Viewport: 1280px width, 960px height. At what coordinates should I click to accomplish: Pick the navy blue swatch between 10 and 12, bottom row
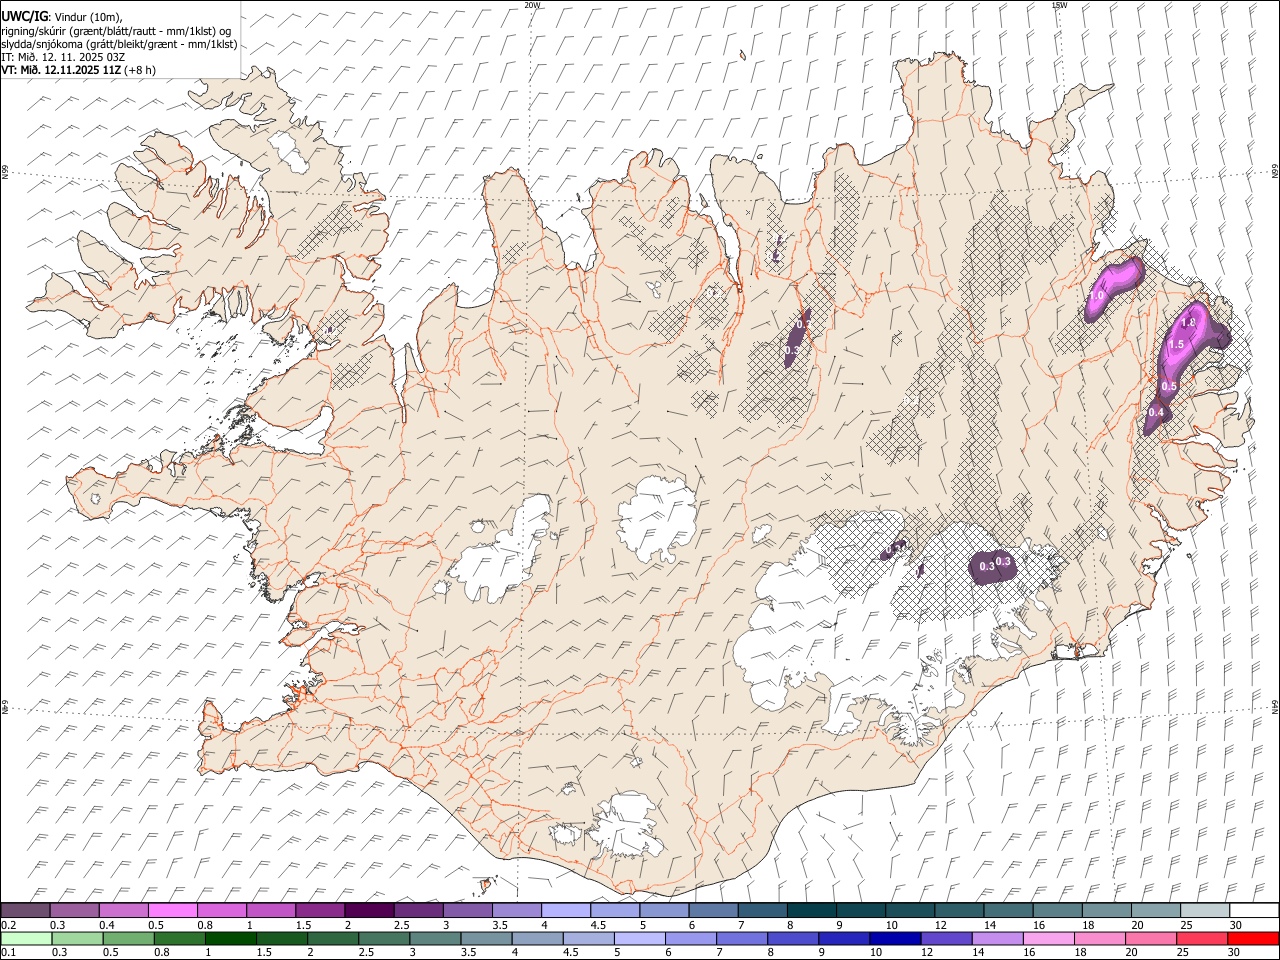click(895, 938)
